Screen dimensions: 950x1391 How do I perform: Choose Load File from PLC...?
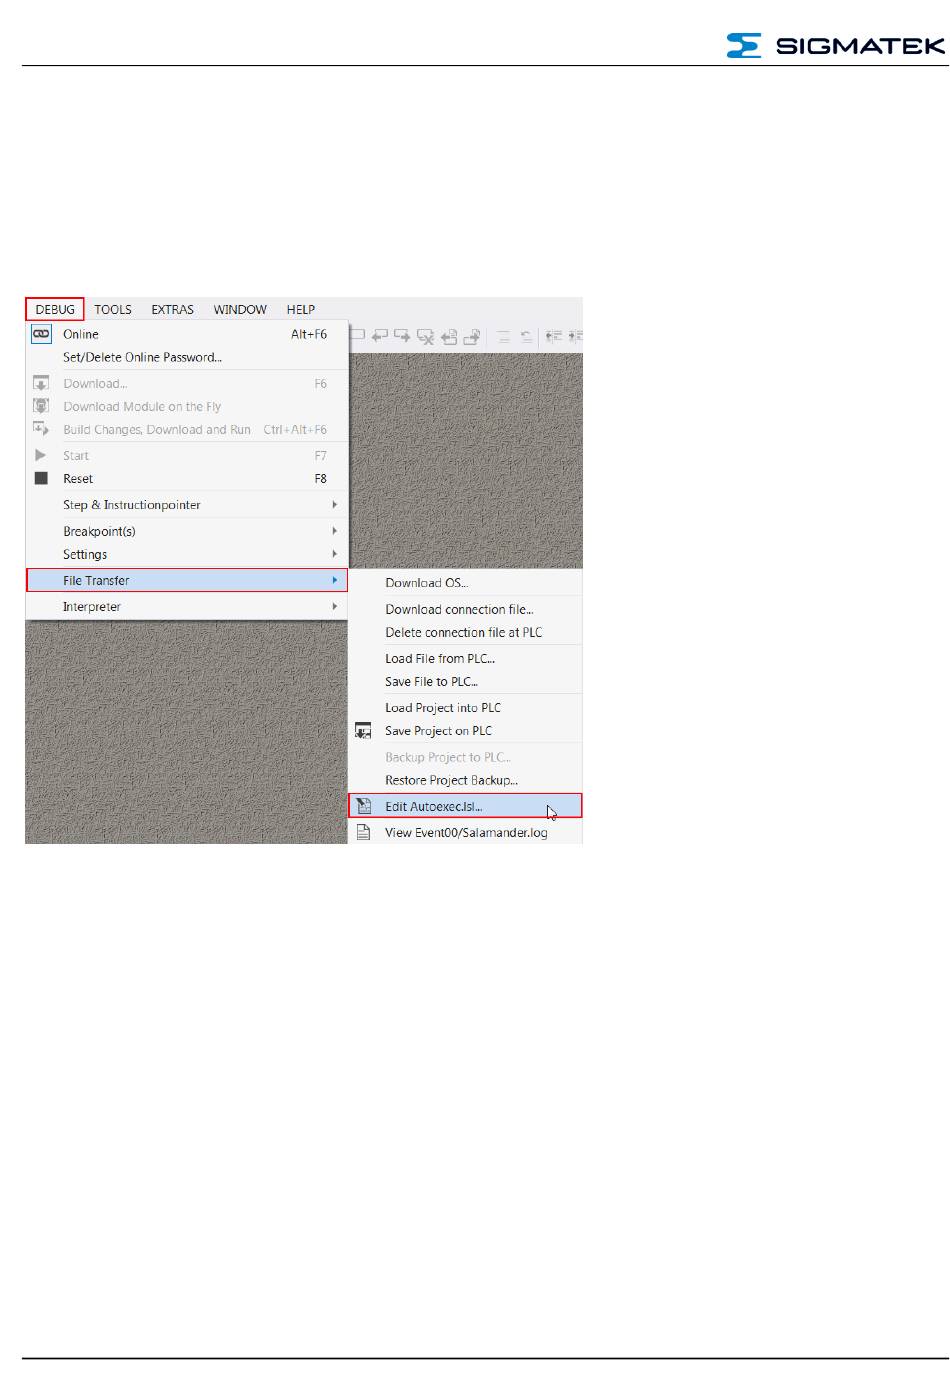click(465, 658)
